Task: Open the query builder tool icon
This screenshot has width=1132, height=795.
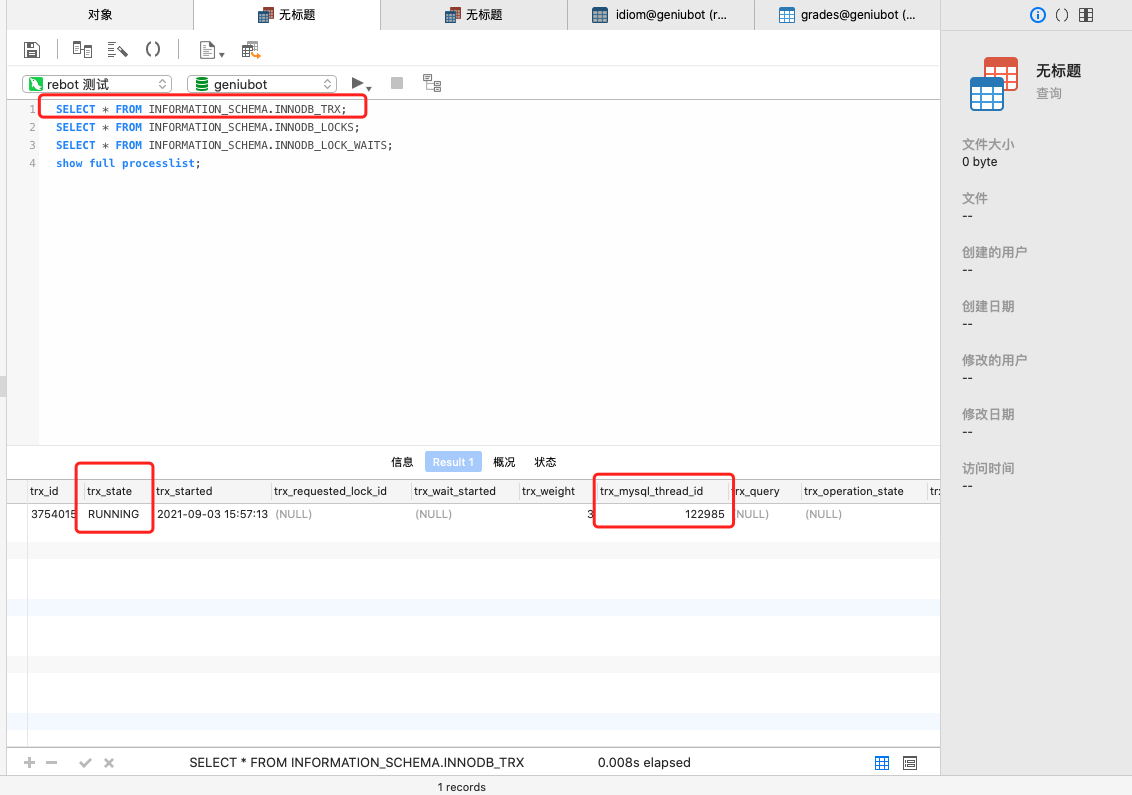Action: click(x=82, y=50)
